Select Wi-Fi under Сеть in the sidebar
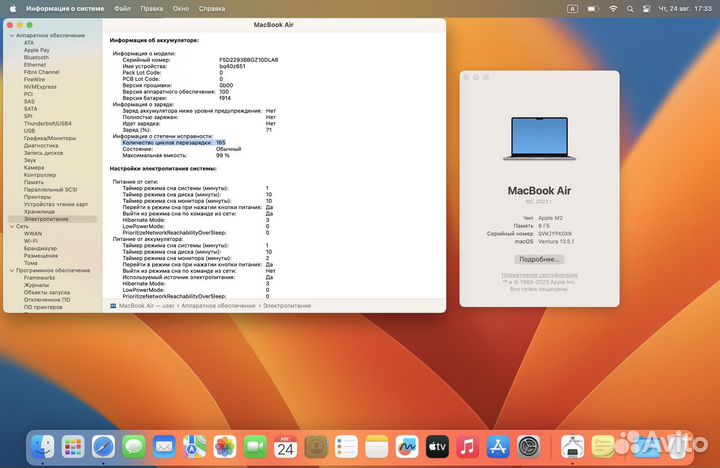The image size is (720, 468). click(x=31, y=241)
